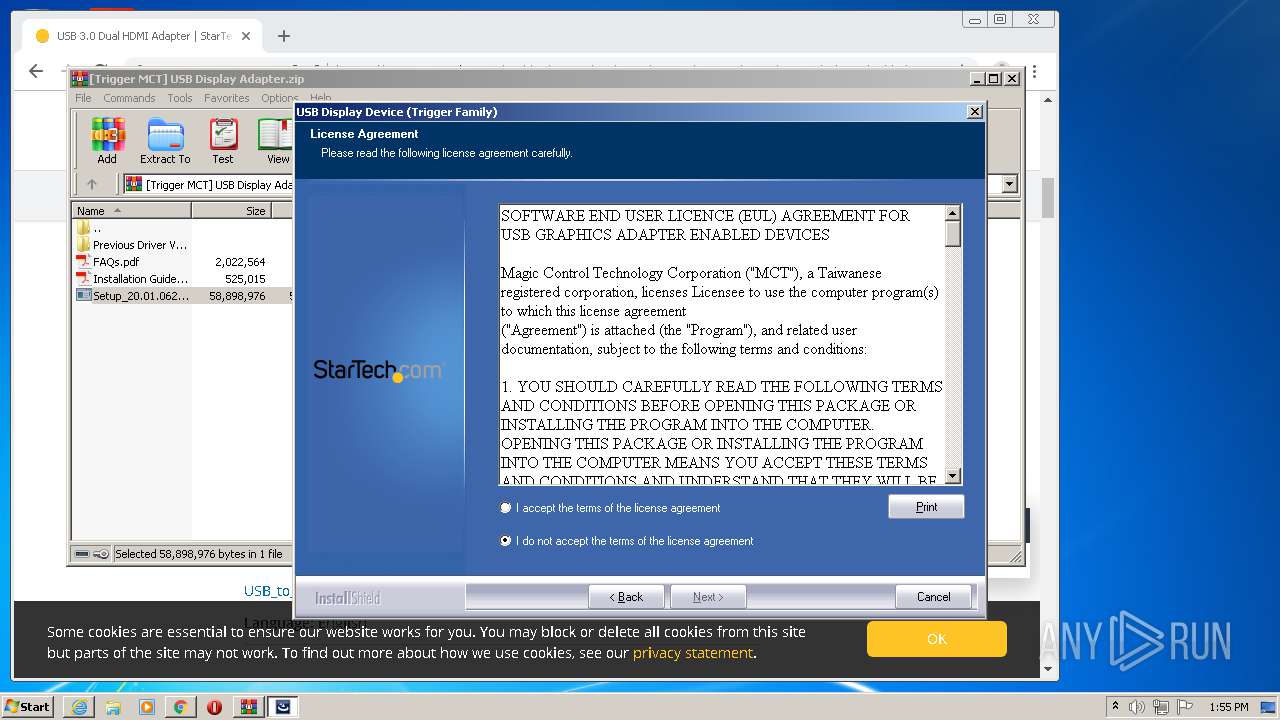Go up one level with WinRAR's arrow
The height and width of the screenshot is (720, 1280).
click(x=92, y=184)
